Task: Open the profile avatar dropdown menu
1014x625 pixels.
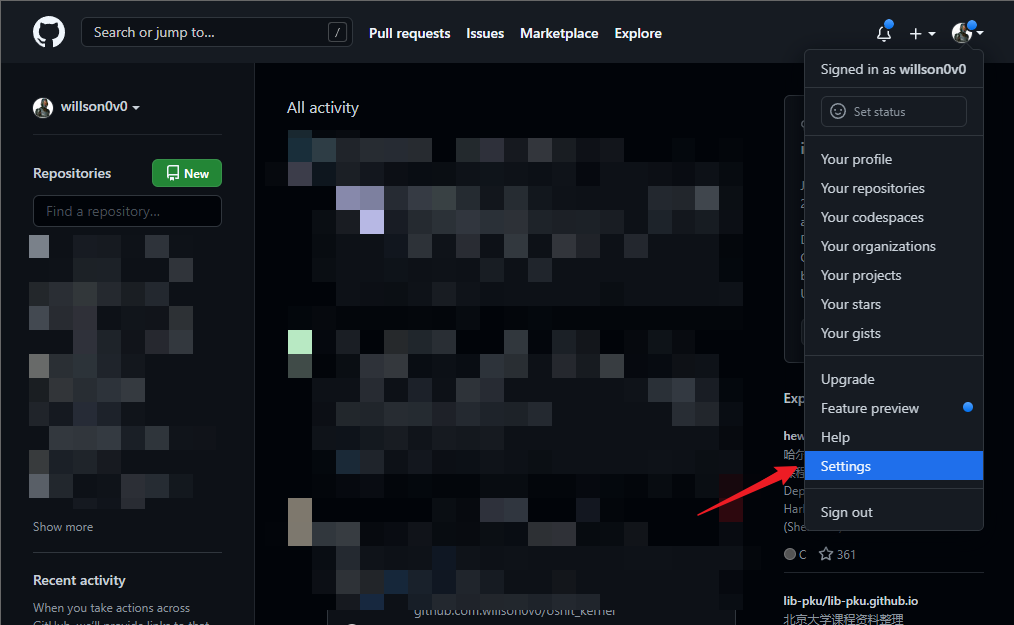Action: 967,33
